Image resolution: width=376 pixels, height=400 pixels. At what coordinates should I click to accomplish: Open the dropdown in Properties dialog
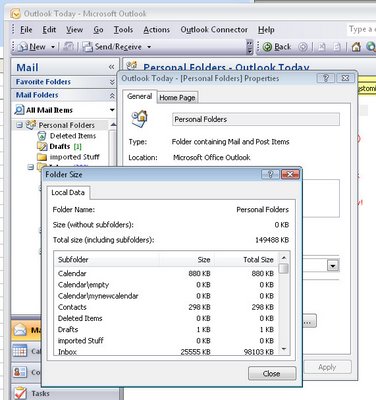tap(333, 266)
